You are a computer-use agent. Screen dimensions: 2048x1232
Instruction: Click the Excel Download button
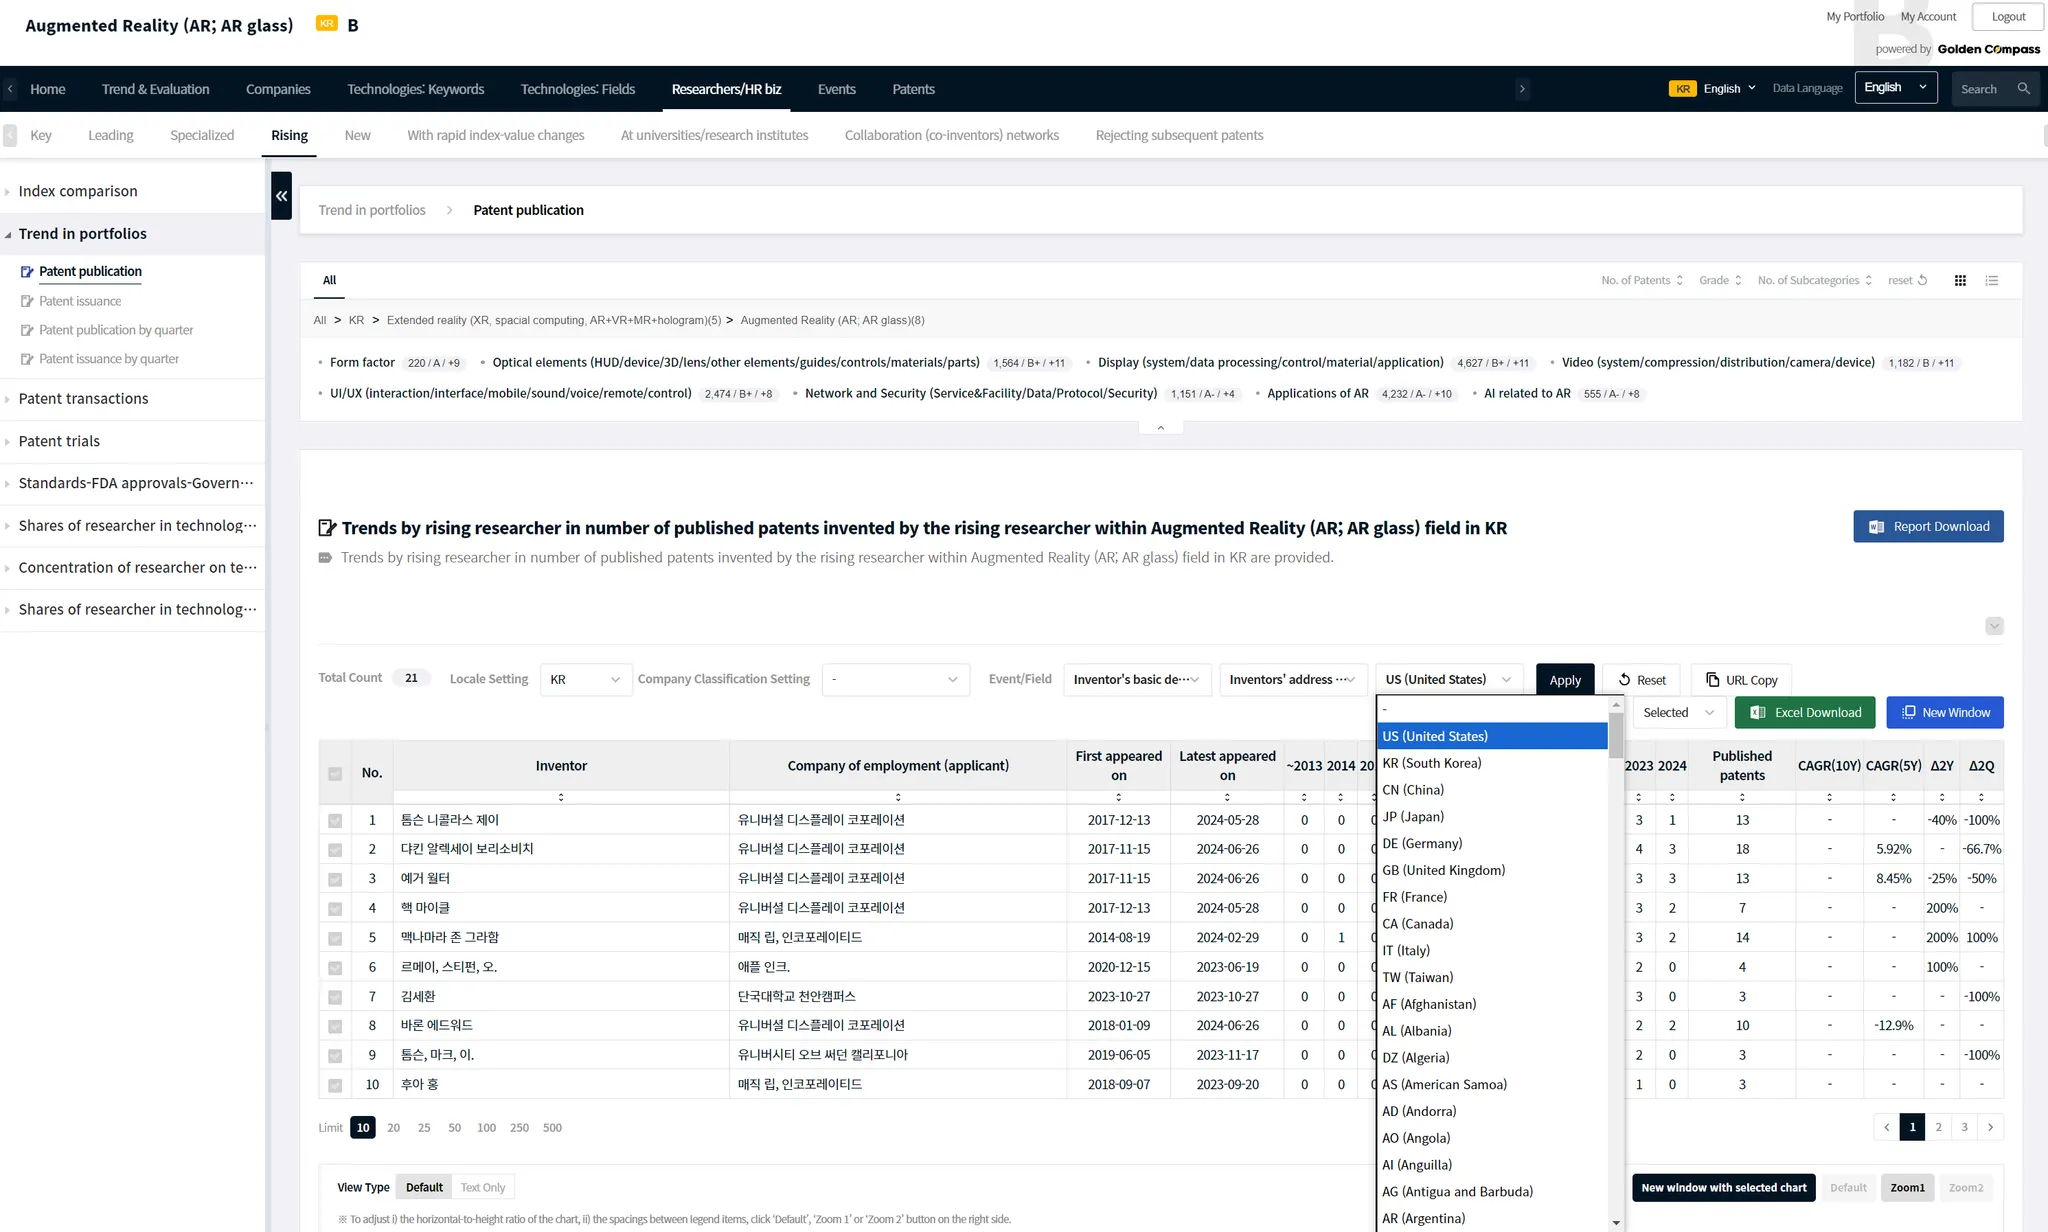[x=1805, y=713]
